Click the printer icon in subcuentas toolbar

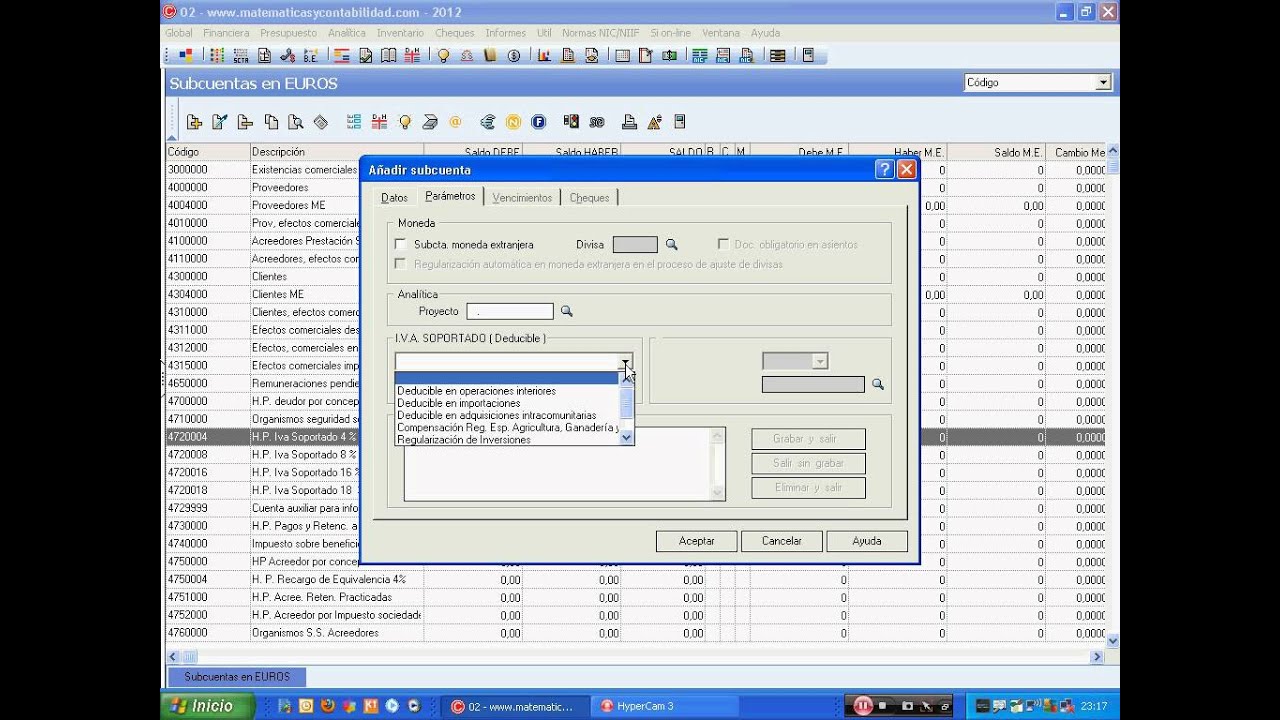coord(629,122)
